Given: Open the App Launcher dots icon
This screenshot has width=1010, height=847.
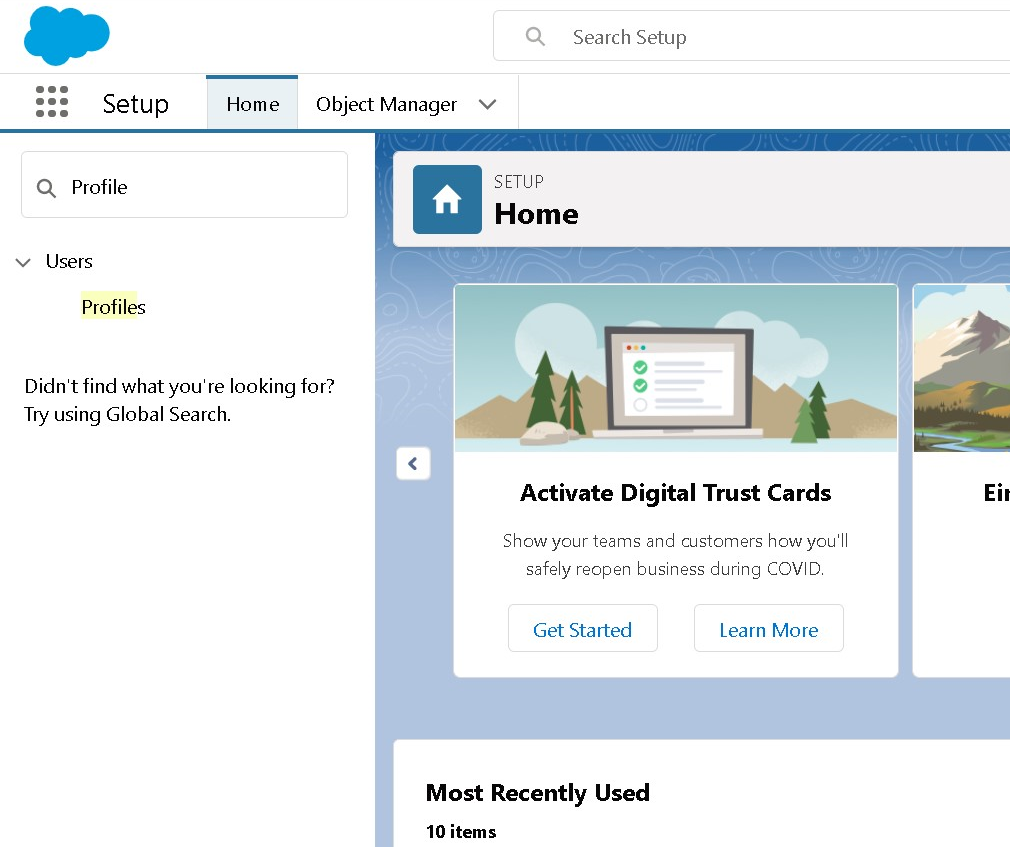Looking at the screenshot, I should 52,102.
